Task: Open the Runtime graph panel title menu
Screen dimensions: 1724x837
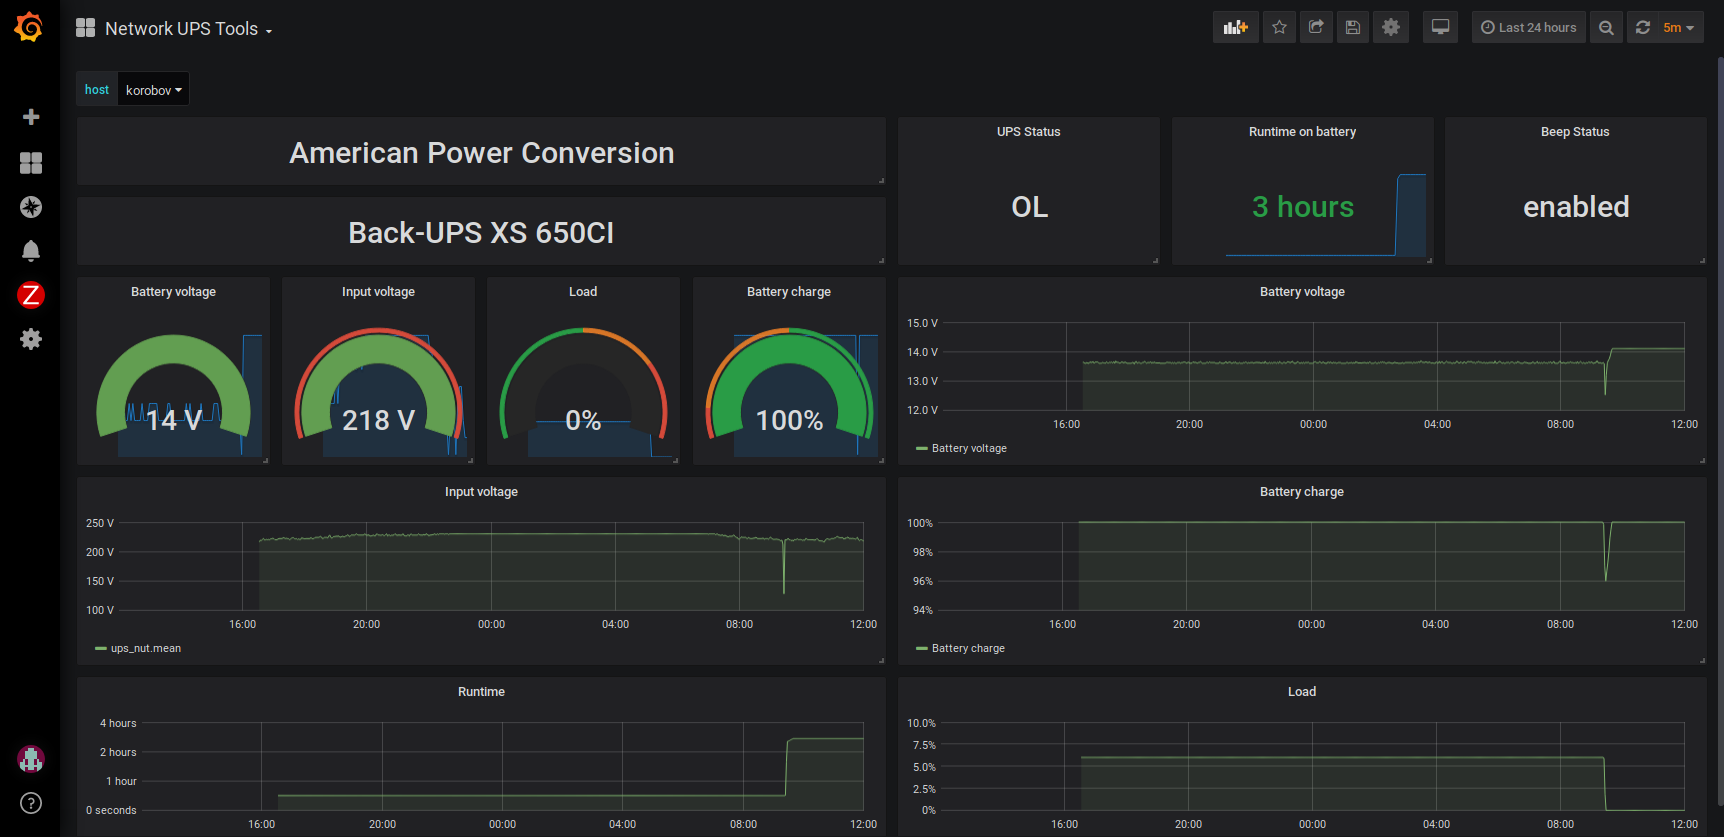Action: pyautogui.click(x=482, y=692)
